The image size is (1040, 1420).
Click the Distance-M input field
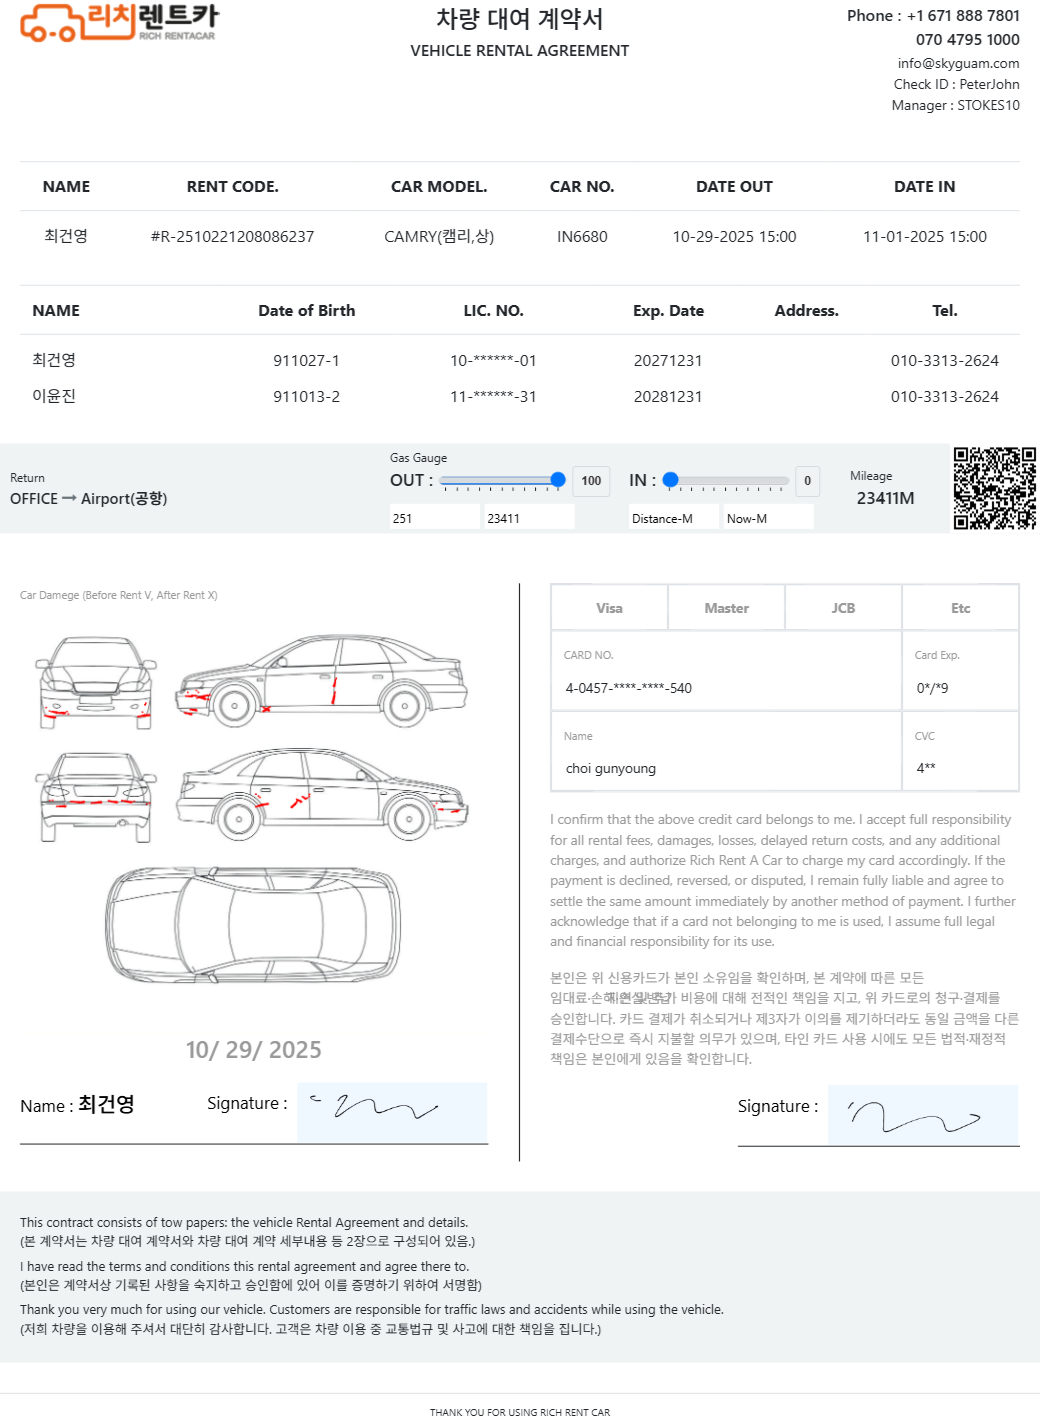[673, 518]
